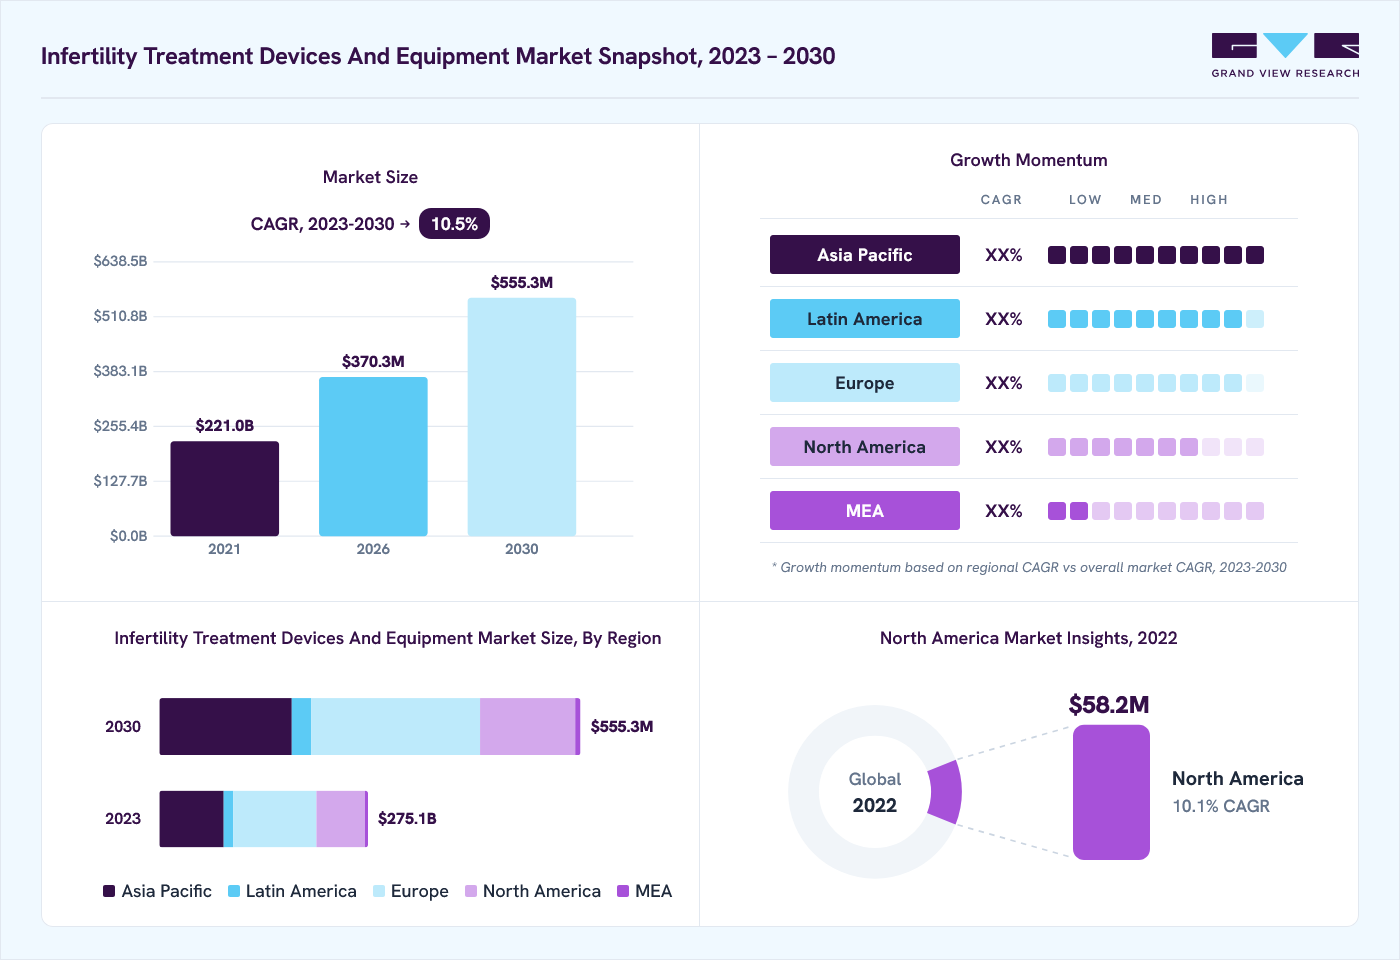Click the Global 2022 donut center label

pos(875,792)
